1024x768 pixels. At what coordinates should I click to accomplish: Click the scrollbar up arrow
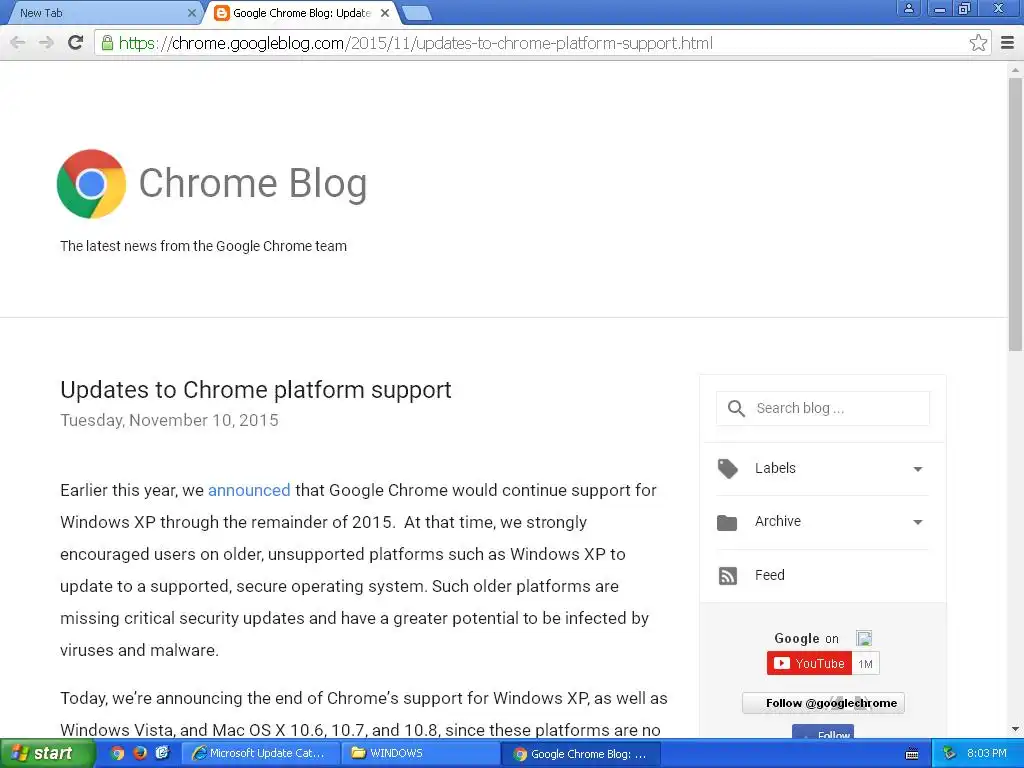coord(1016,69)
